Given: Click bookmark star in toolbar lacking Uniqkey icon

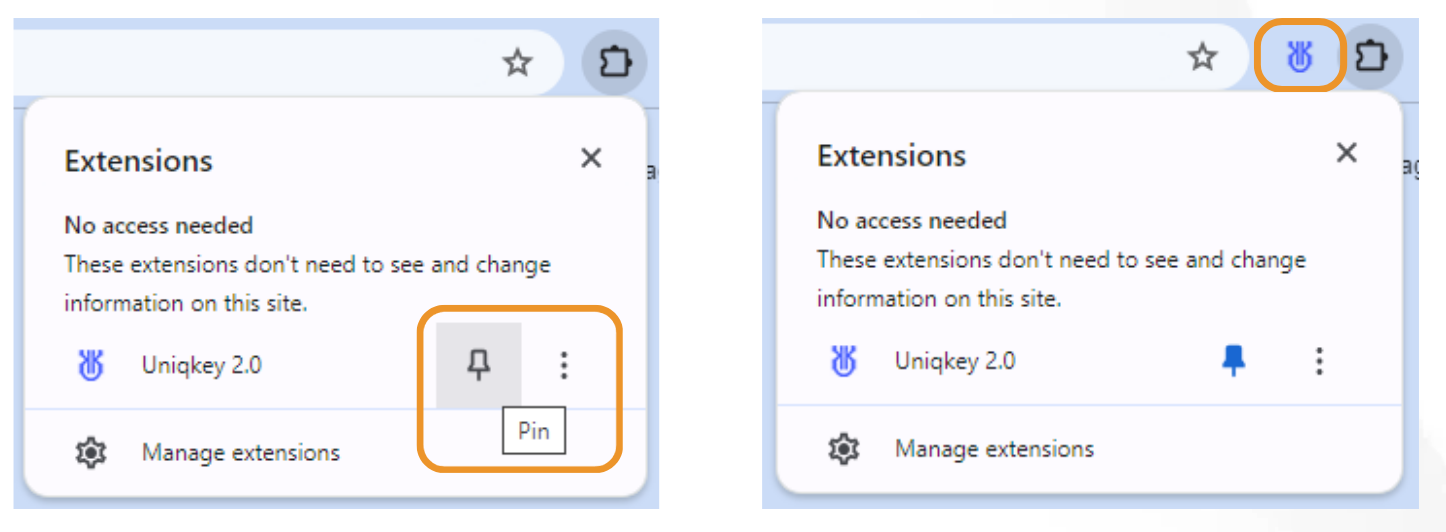Looking at the screenshot, I should [517, 63].
